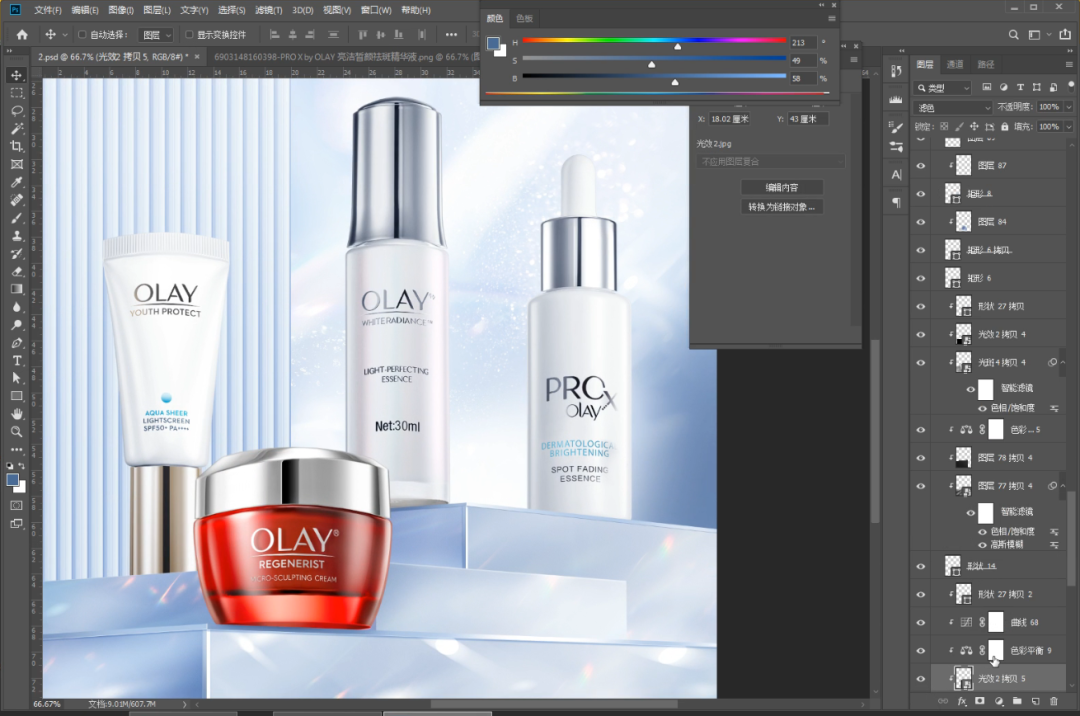Select the Brush tool
The image size is (1080, 716).
tap(17, 218)
